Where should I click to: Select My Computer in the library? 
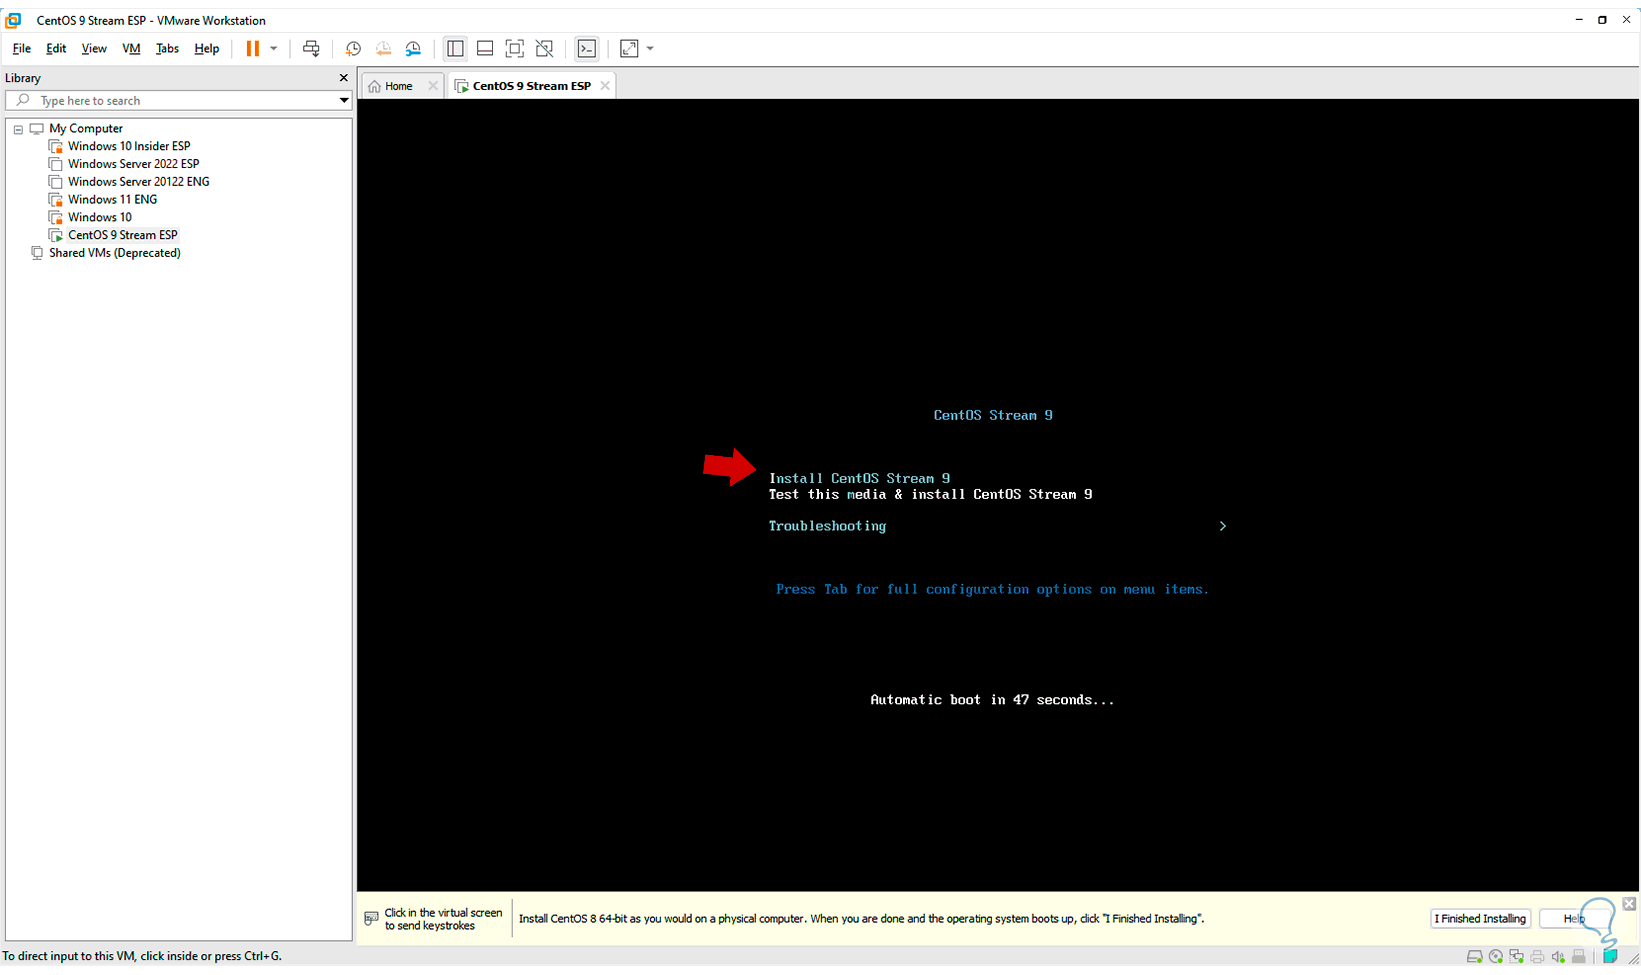(x=86, y=128)
